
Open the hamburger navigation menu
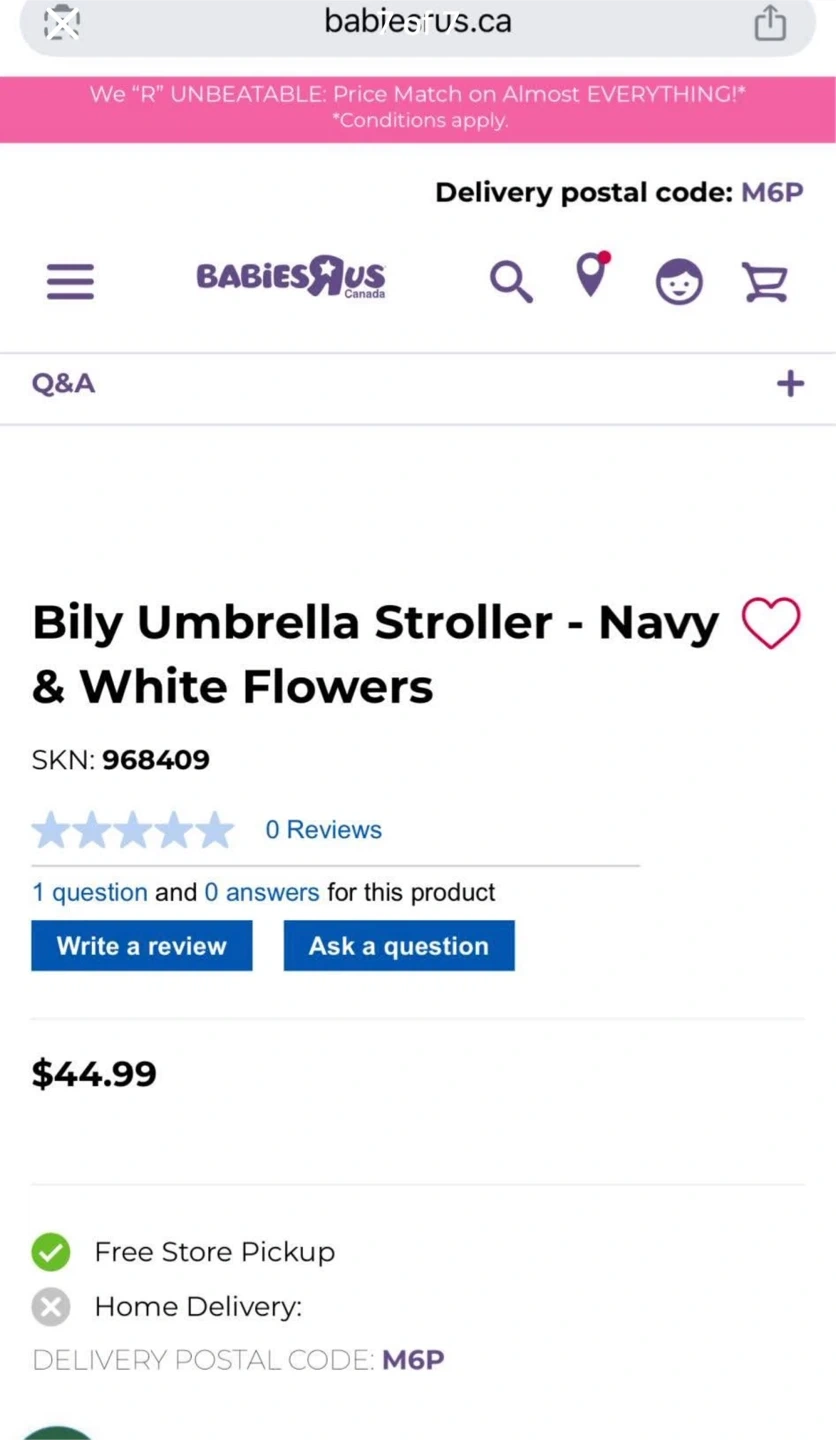click(x=70, y=282)
